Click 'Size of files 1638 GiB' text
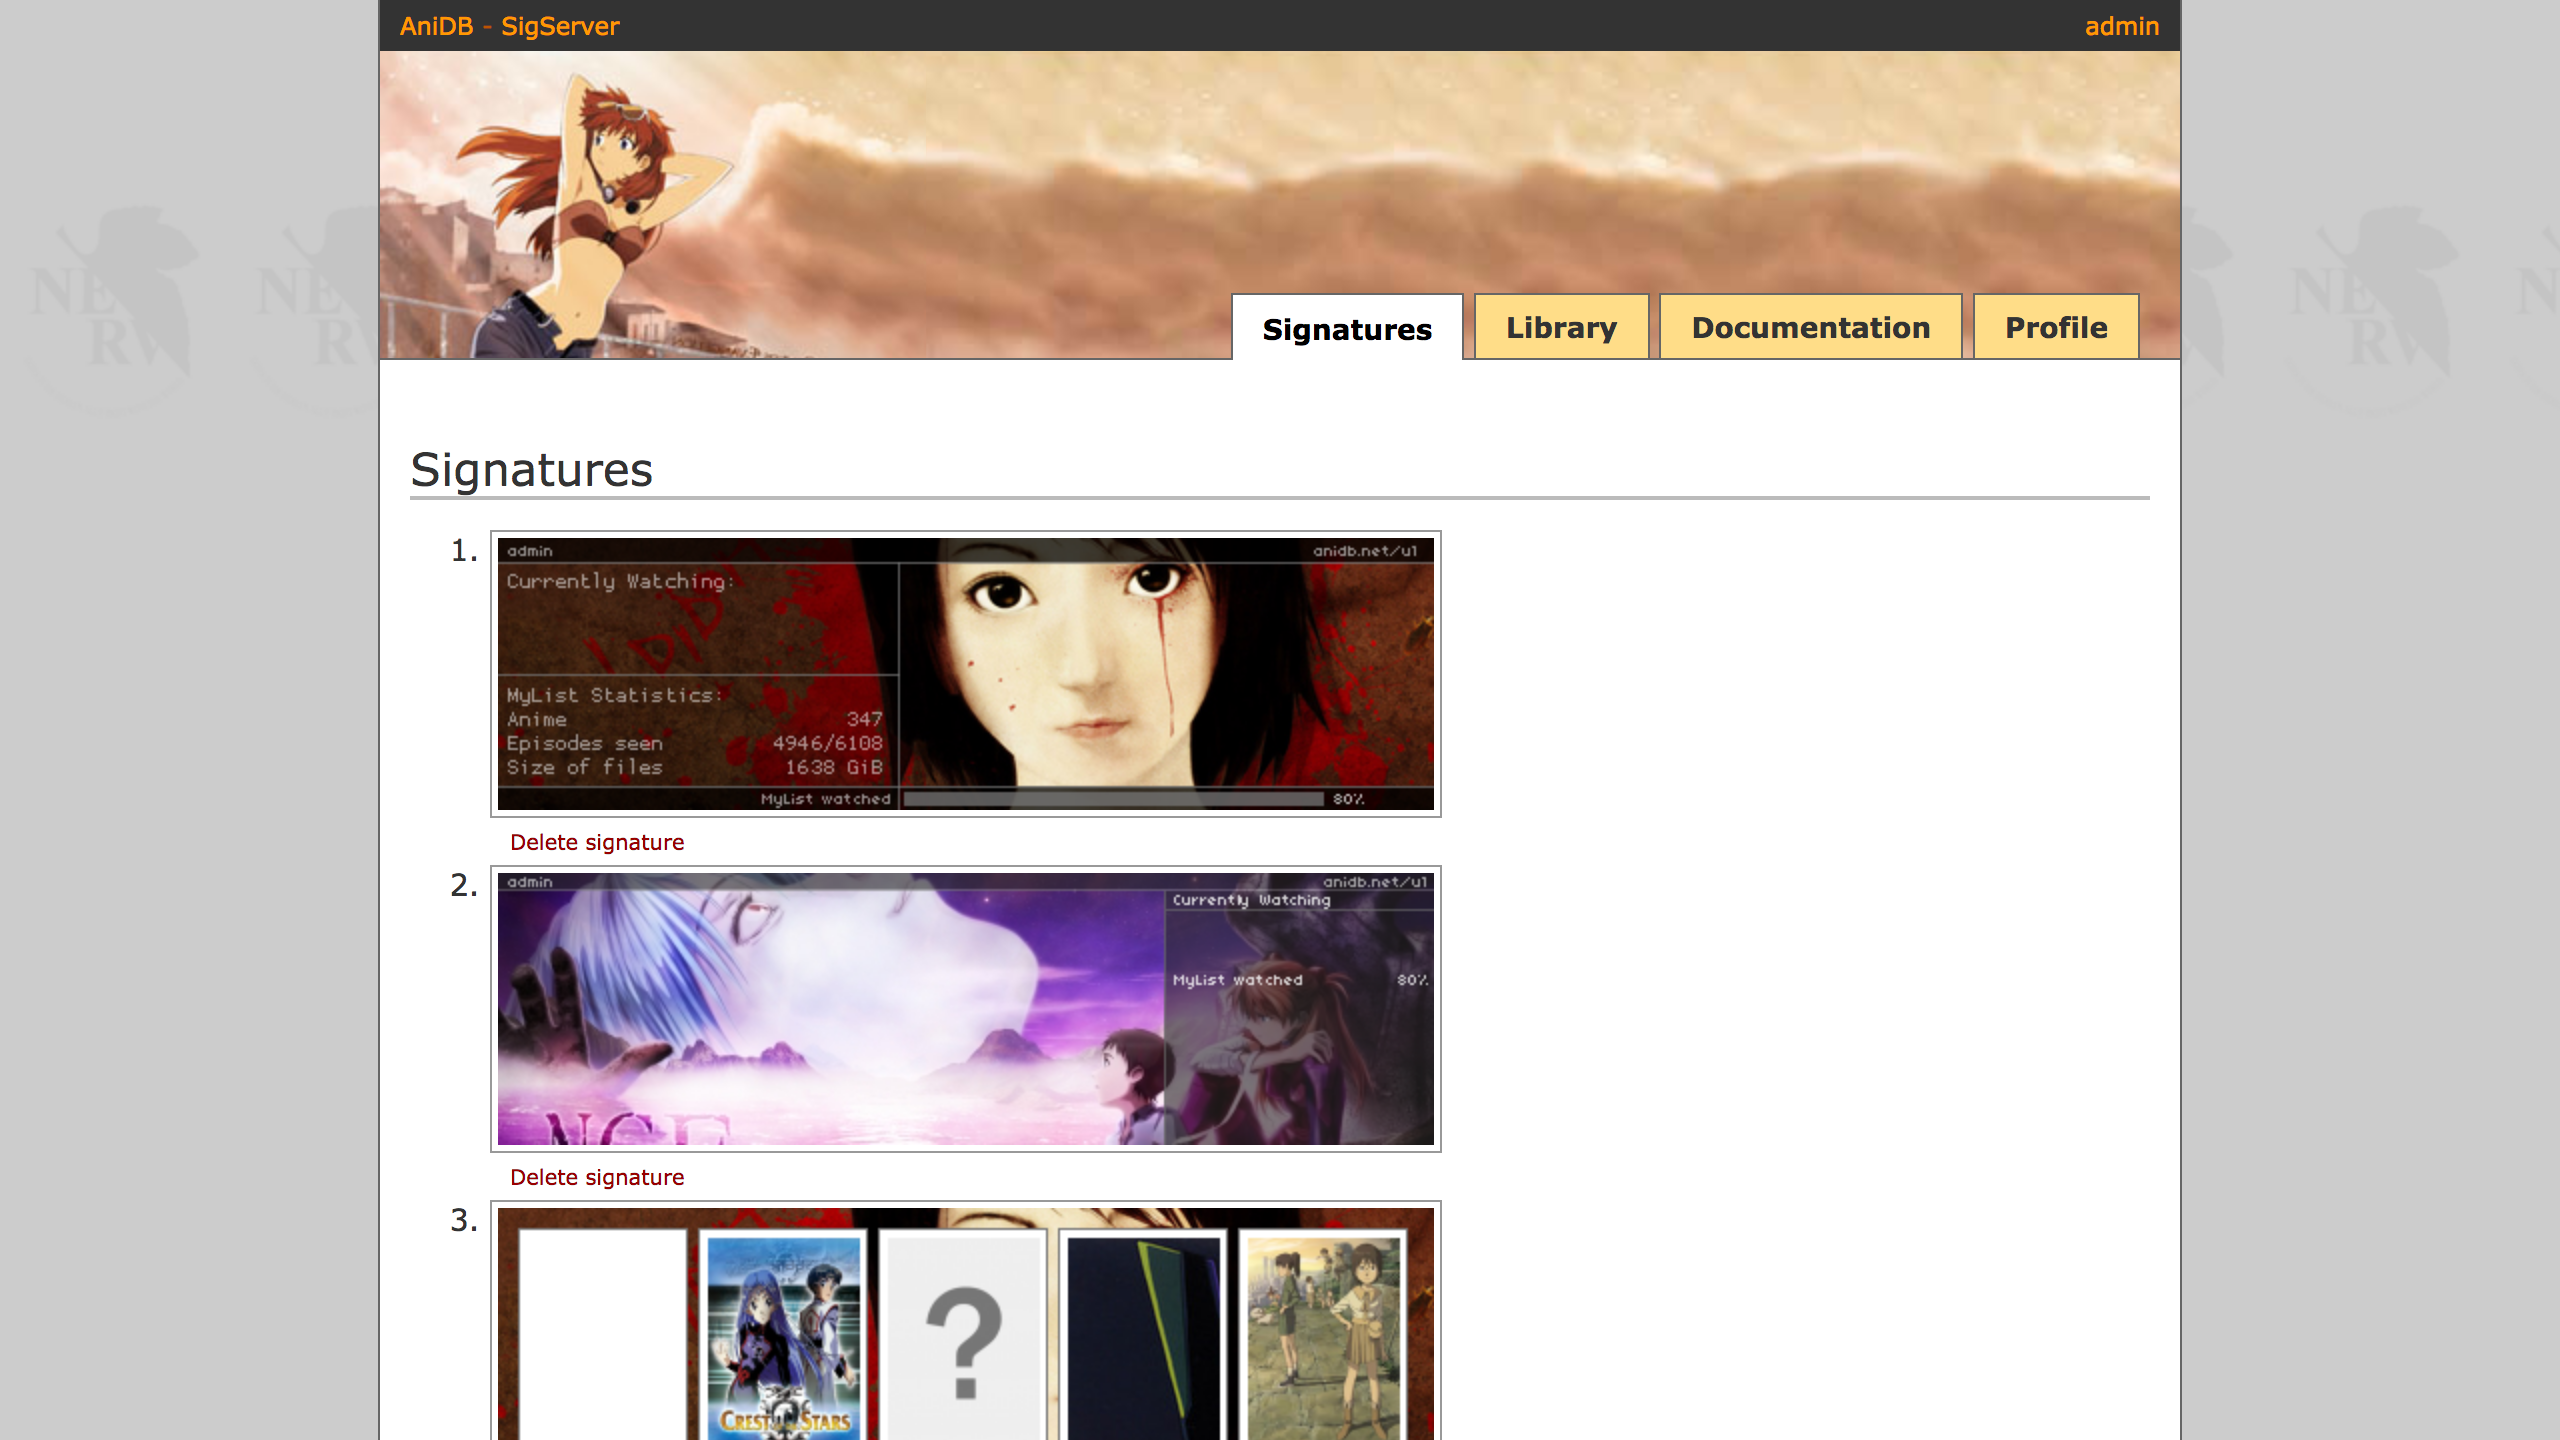Viewport: 2560px width, 1440px height. (x=694, y=767)
